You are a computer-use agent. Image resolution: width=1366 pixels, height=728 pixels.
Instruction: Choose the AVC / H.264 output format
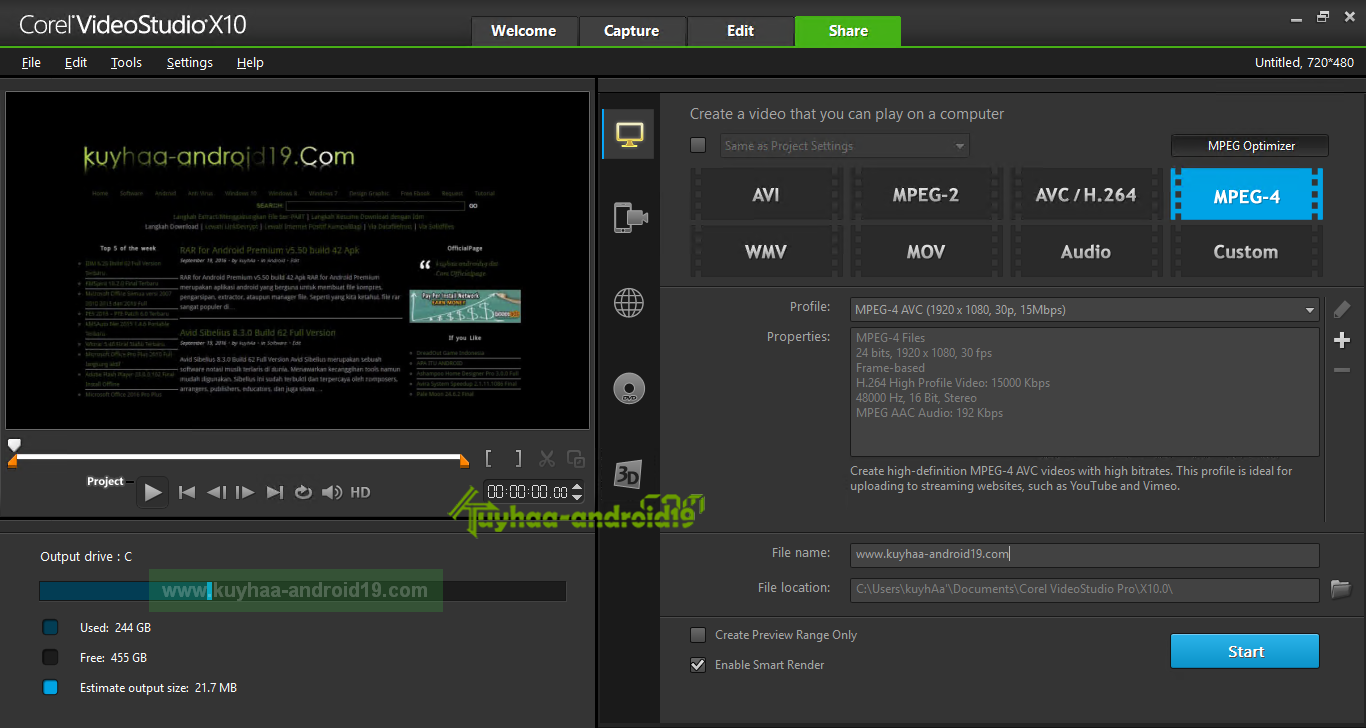click(1086, 195)
